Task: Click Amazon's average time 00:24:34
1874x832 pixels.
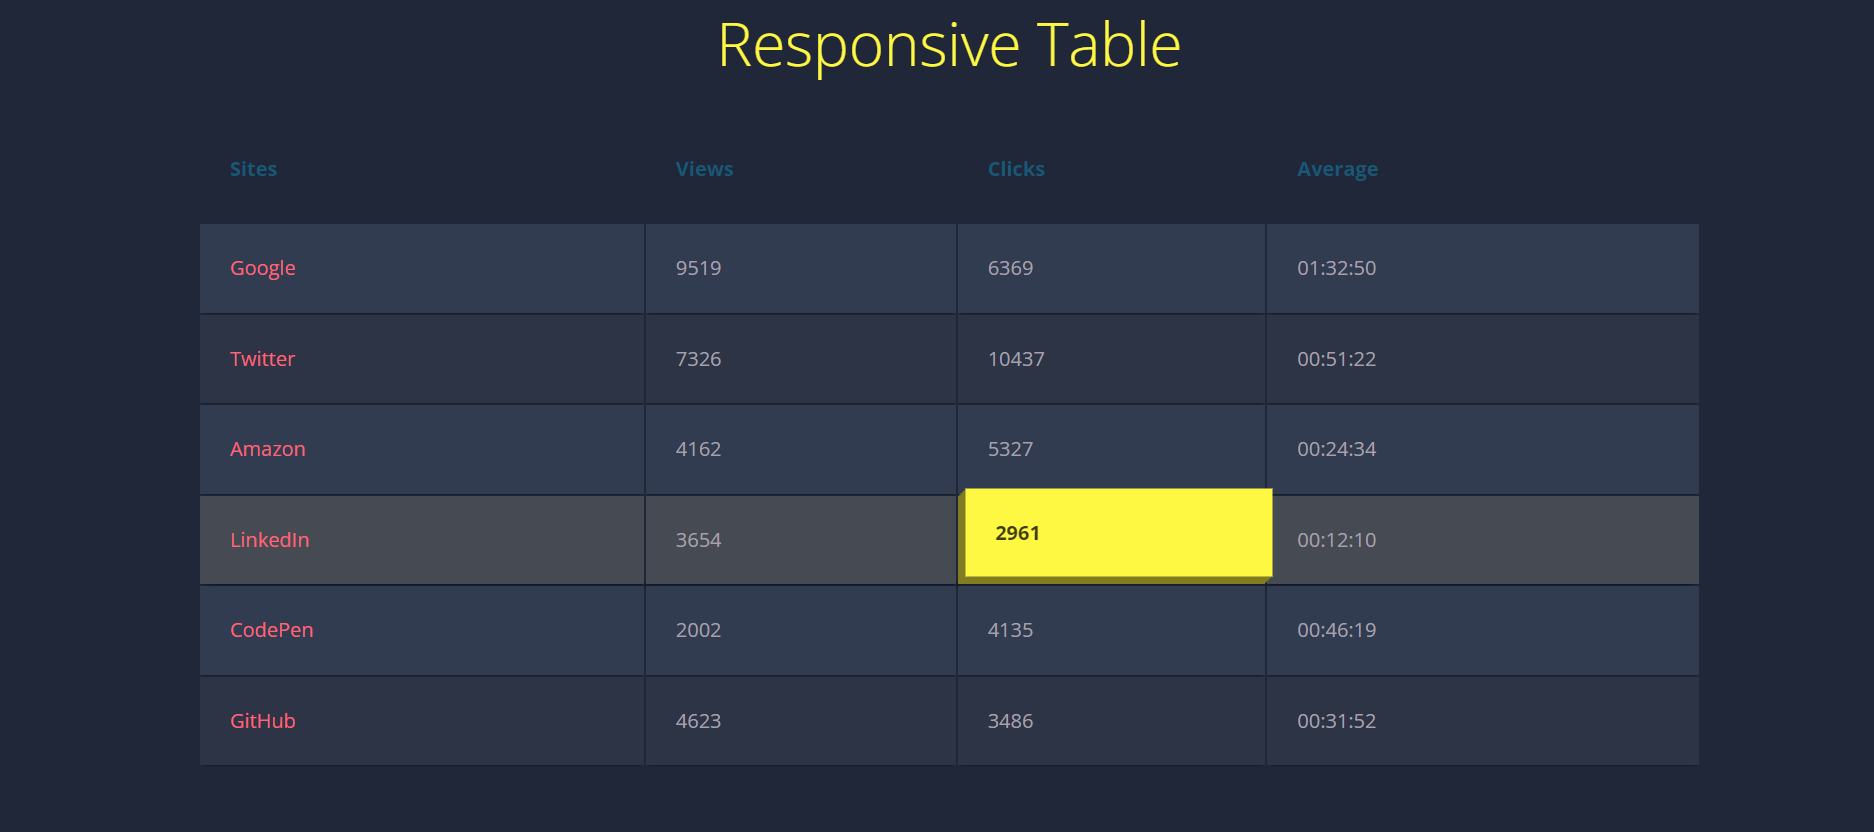Action: click(x=1336, y=449)
